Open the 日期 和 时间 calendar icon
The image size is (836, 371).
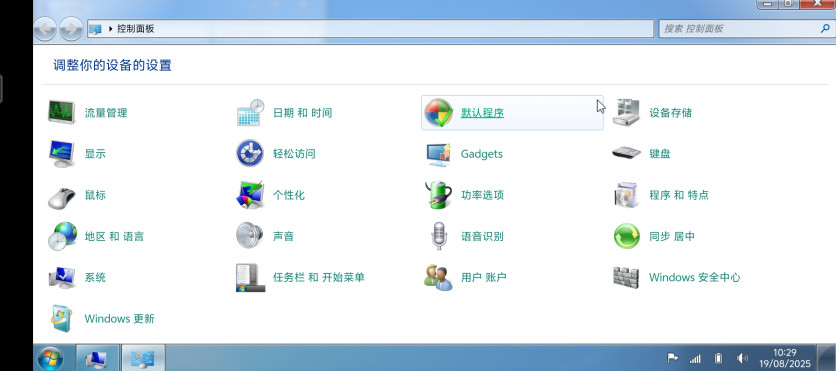coord(250,112)
